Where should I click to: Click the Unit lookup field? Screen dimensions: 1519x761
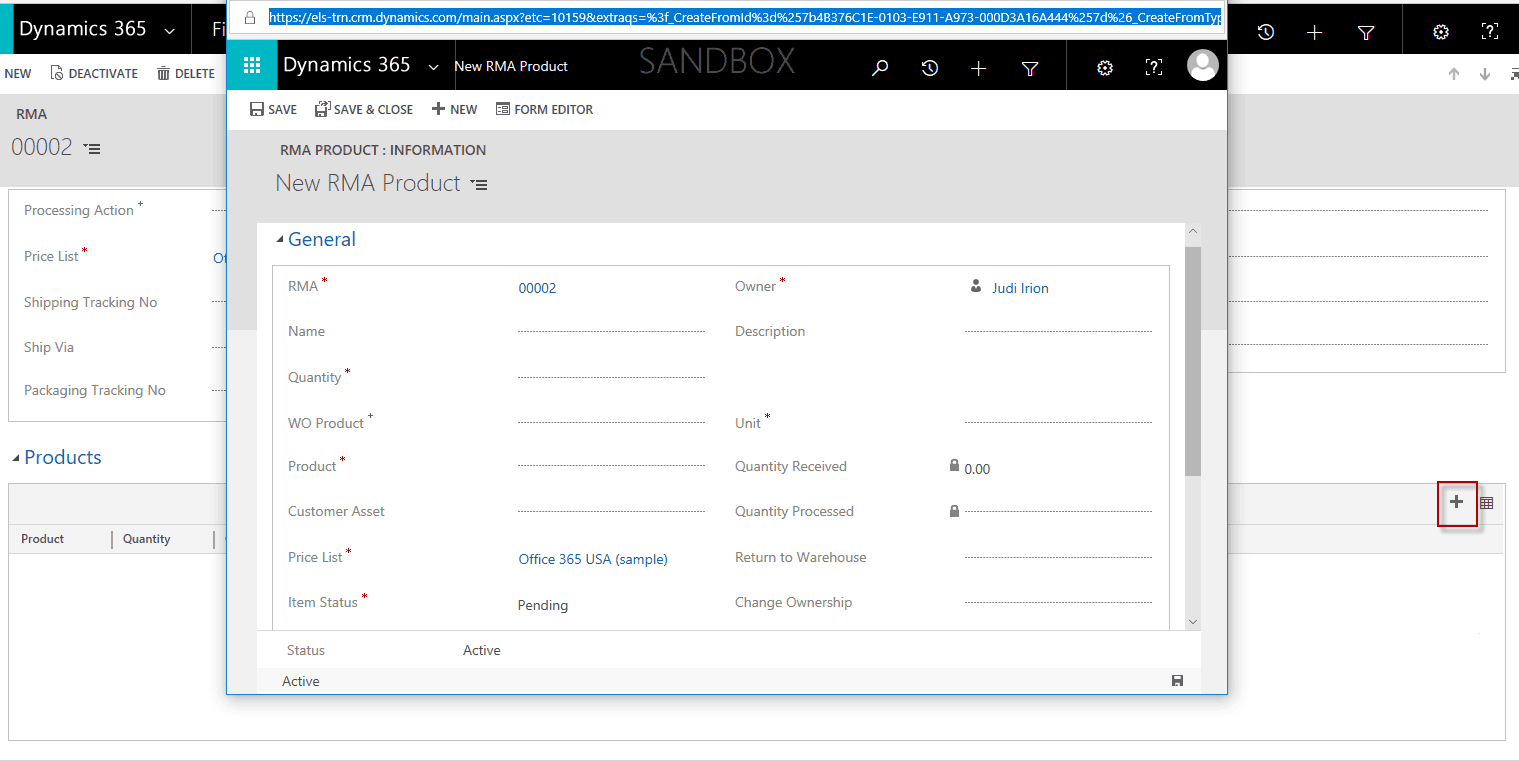(1058, 423)
